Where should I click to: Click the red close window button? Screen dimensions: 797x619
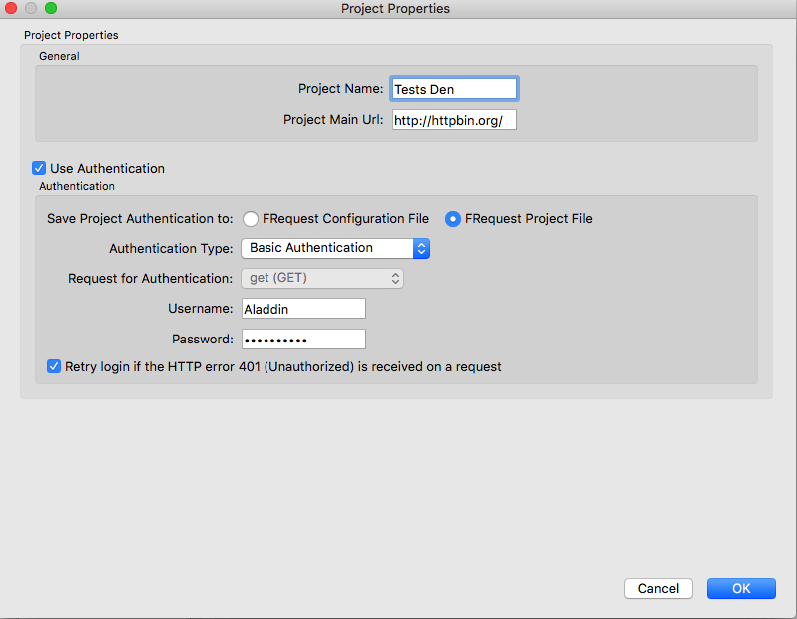click(x=12, y=9)
